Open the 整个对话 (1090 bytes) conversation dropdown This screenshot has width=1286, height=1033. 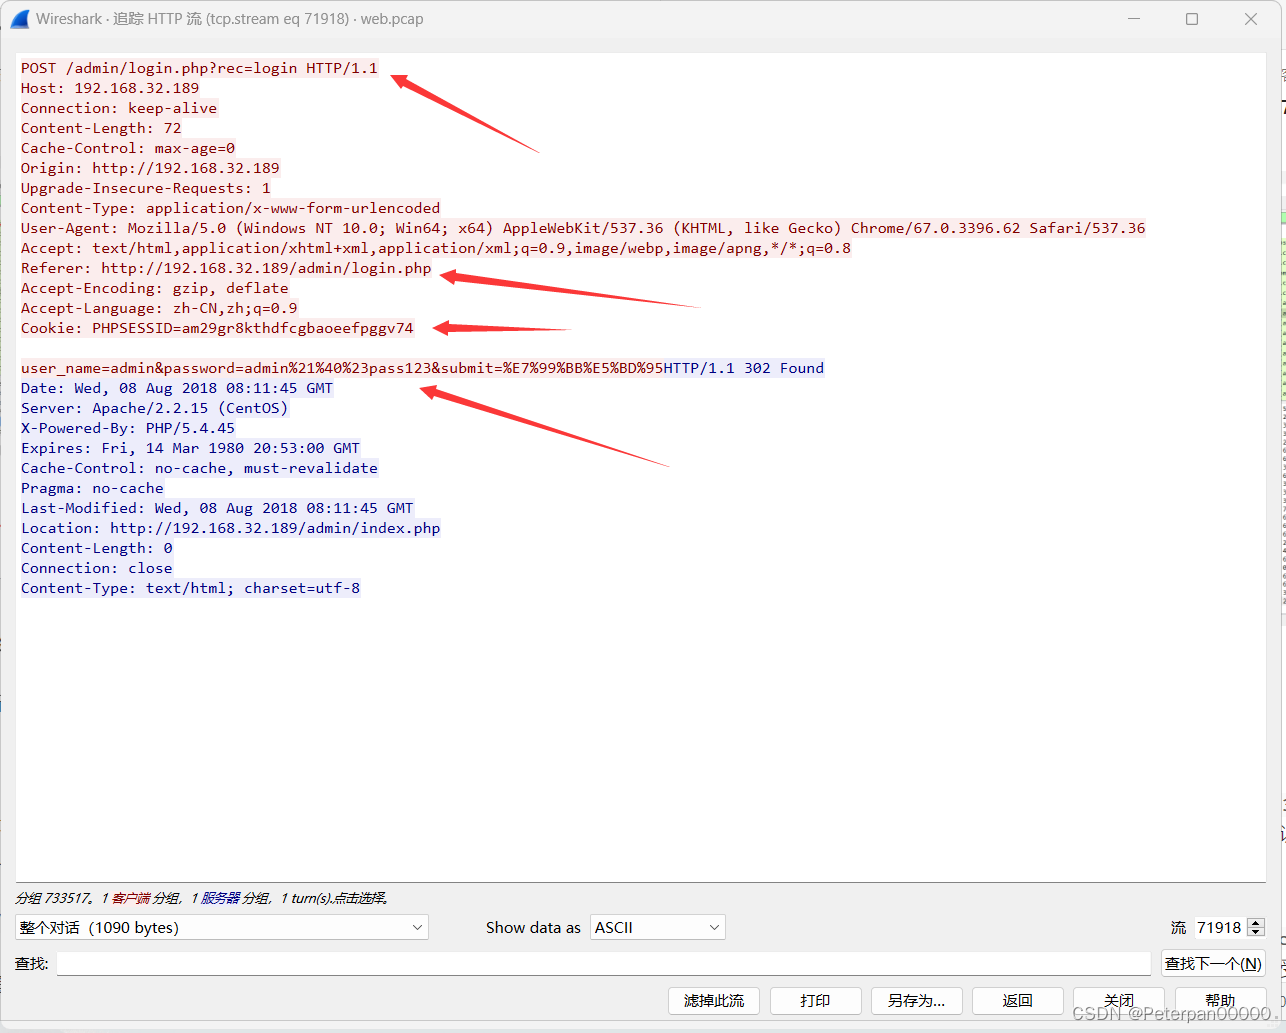[222, 927]
